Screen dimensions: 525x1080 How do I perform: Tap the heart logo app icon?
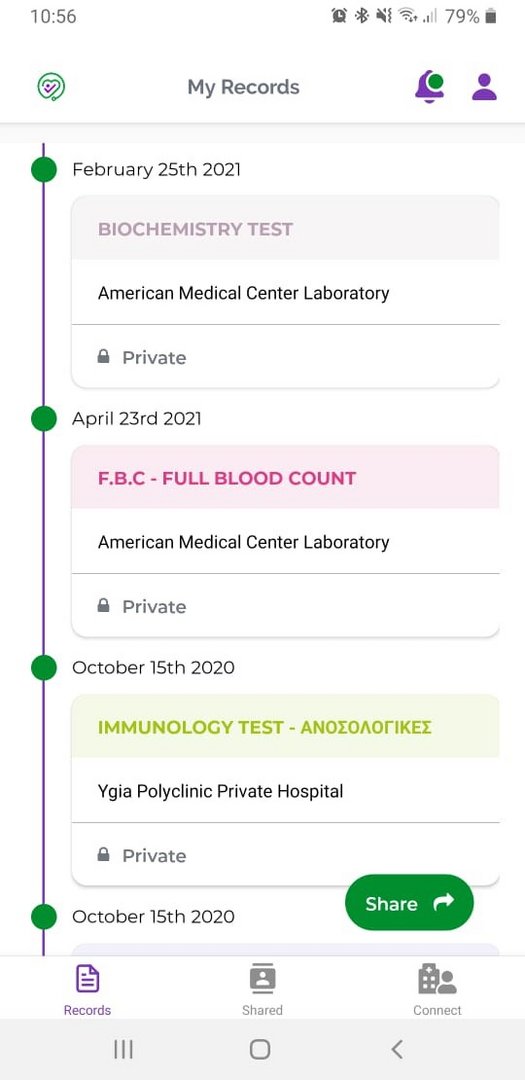click(x=51, y=87)
